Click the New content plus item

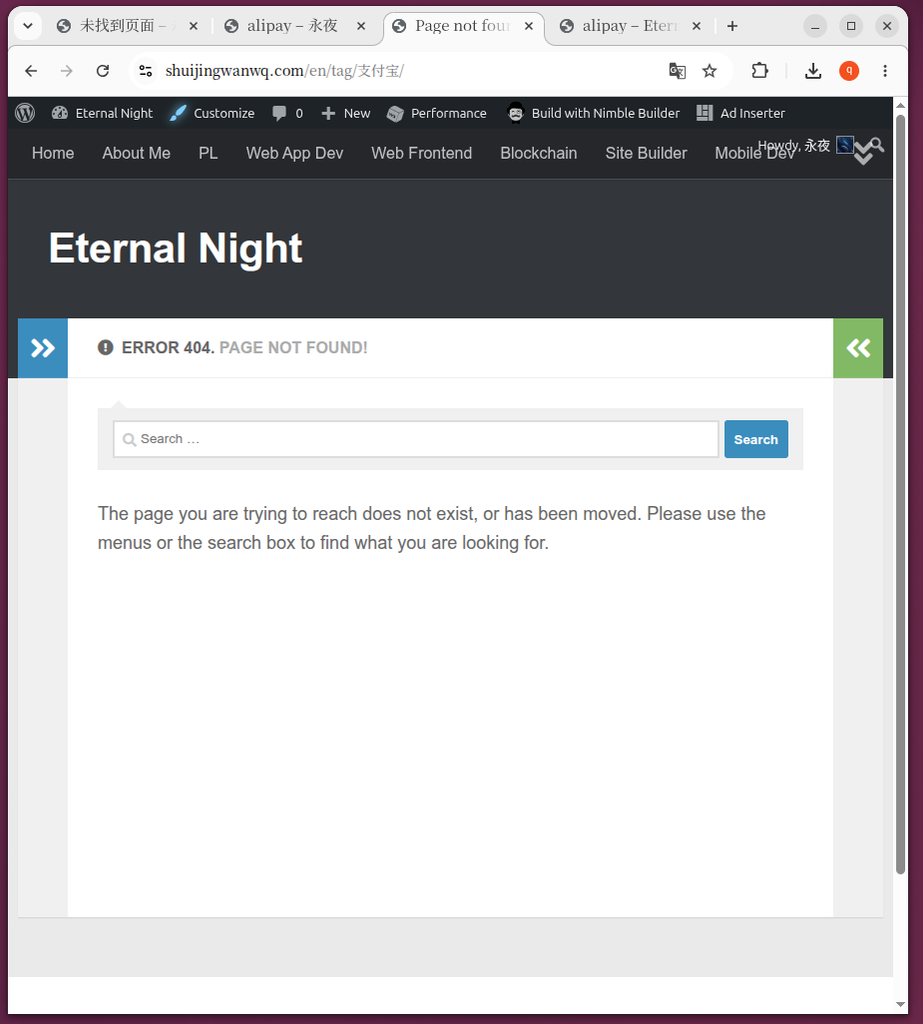(x=346, y=113)
